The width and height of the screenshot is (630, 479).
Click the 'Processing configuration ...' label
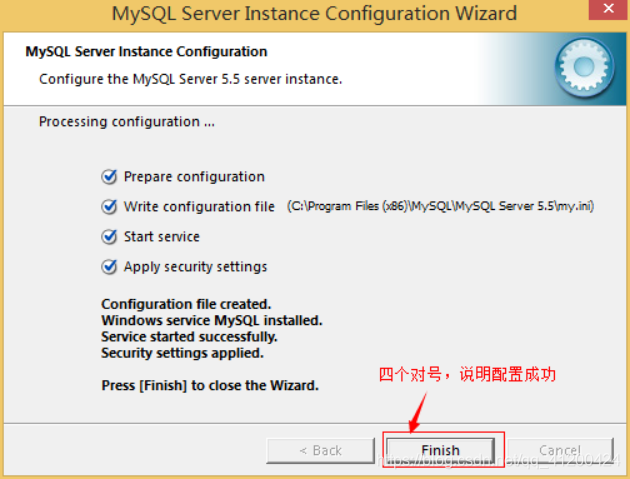tap(127, 121)
